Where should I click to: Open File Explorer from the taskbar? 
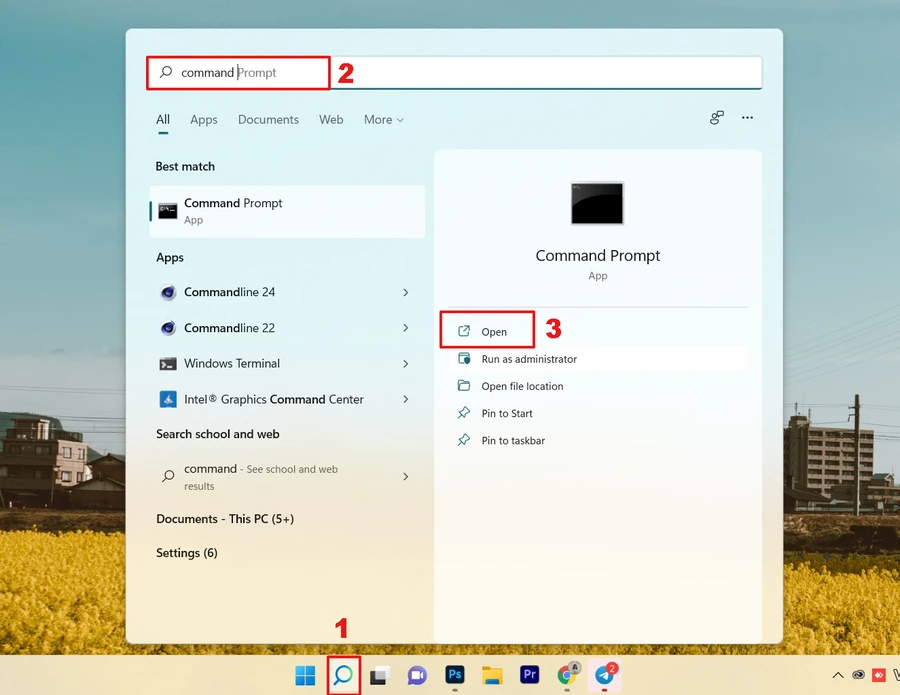tap(492, 675)
